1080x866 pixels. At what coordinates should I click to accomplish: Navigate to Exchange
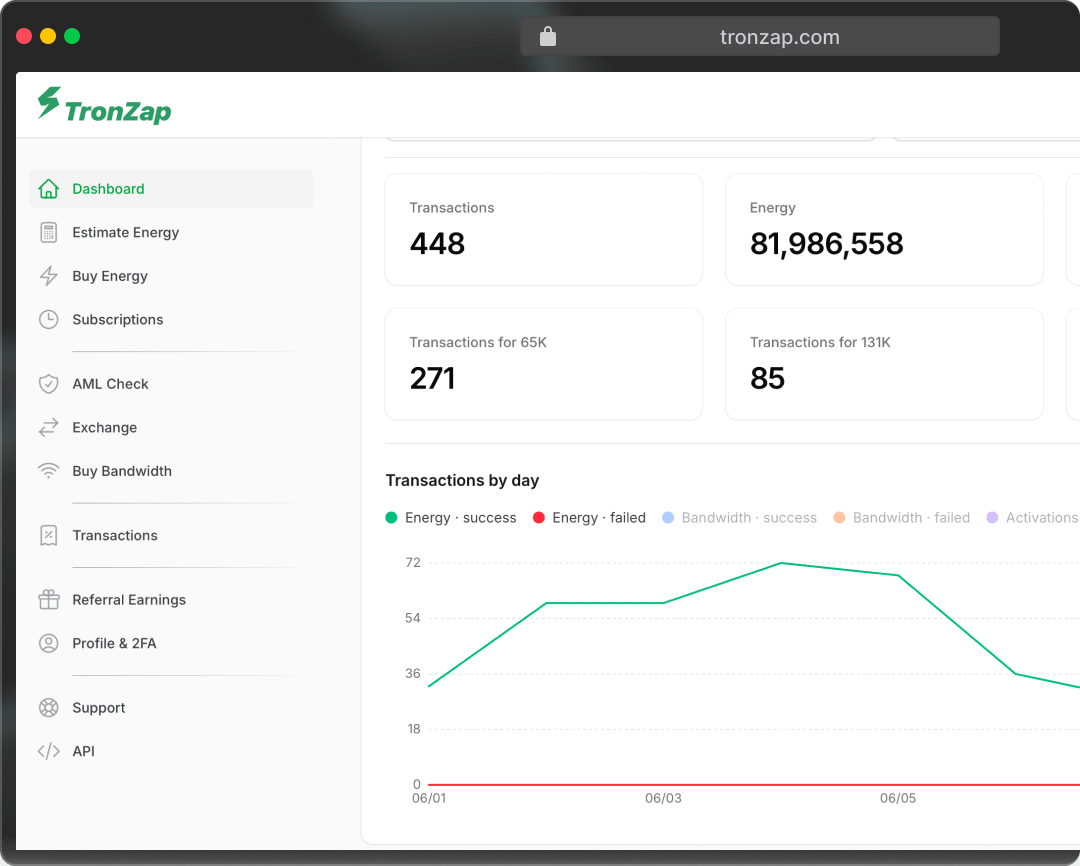point(172,428)
